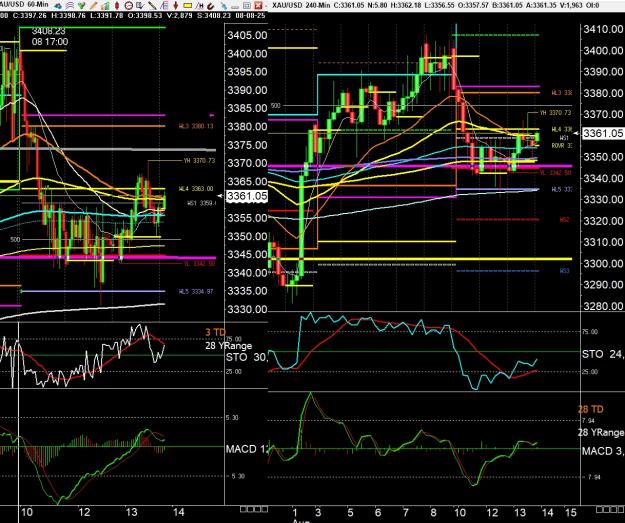
Task: Click the 3280.00 price on 240-Min axis
Action: [x=603, y=306]
